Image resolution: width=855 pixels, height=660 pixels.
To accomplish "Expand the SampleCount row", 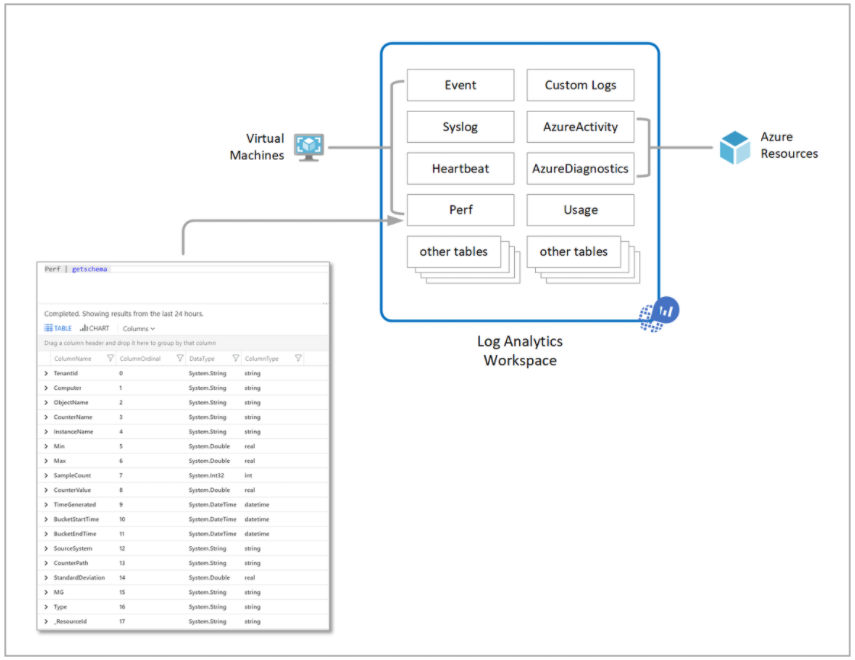I will [x=46, y=476].
